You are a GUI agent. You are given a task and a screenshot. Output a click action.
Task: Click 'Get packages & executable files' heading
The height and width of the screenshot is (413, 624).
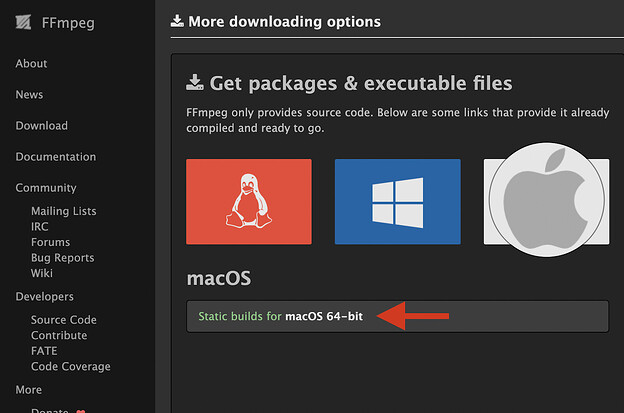pos(361,84)
